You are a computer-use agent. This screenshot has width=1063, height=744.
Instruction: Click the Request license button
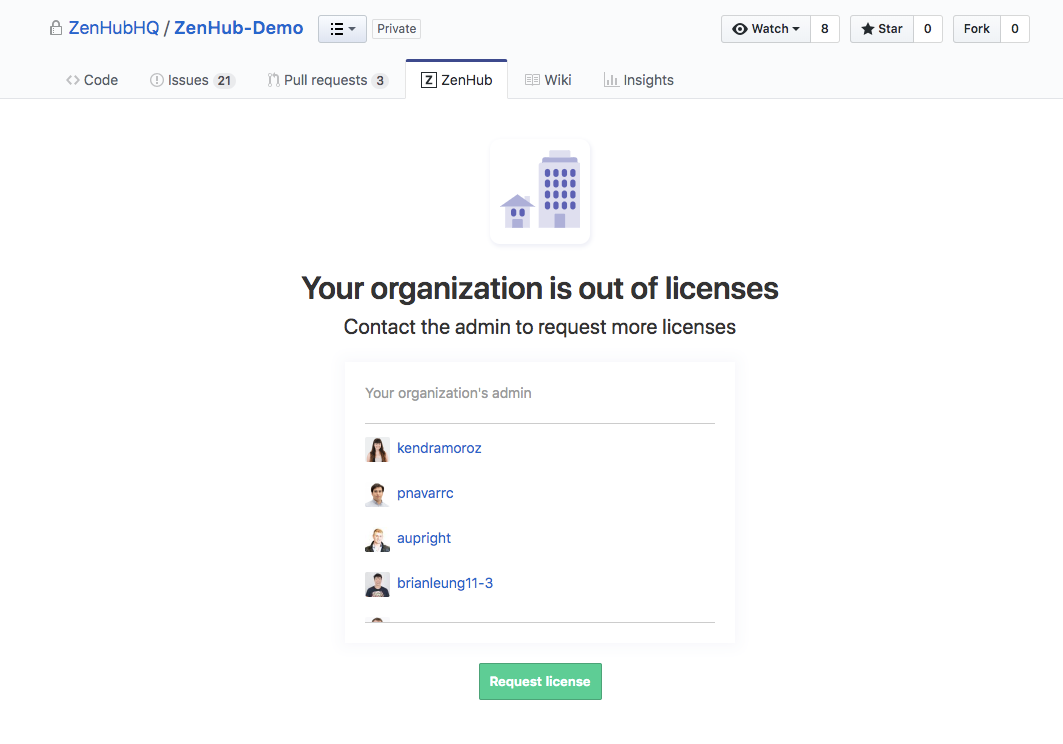[540, 682]
